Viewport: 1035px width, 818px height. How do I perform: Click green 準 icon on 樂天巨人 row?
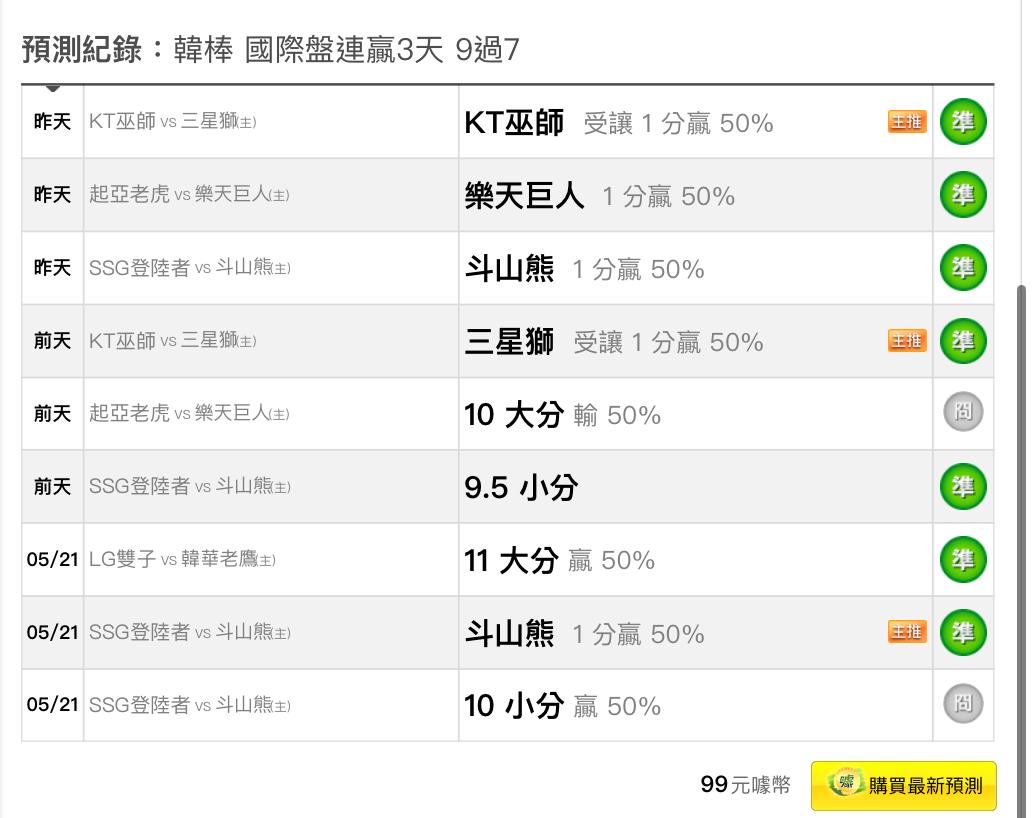[963, 195]
